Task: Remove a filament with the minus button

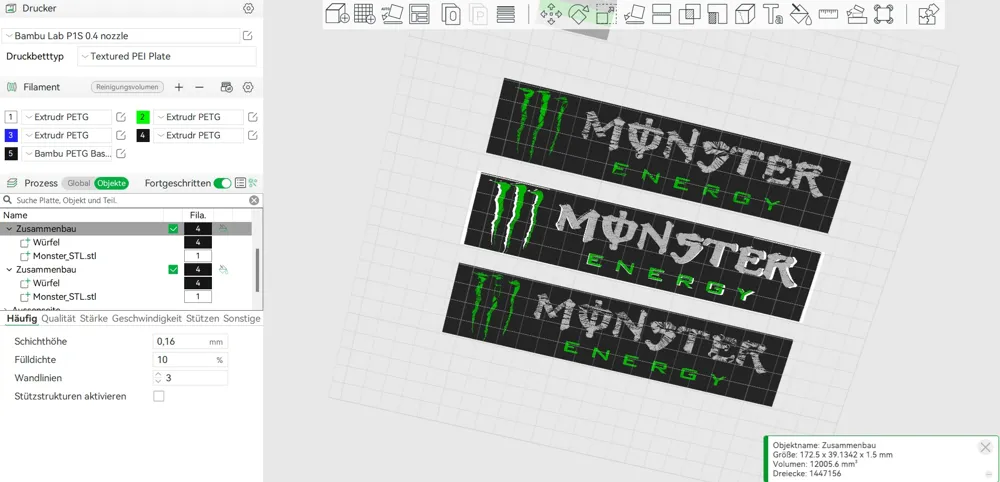Action: pyautogui.click(x=200, y=87)
